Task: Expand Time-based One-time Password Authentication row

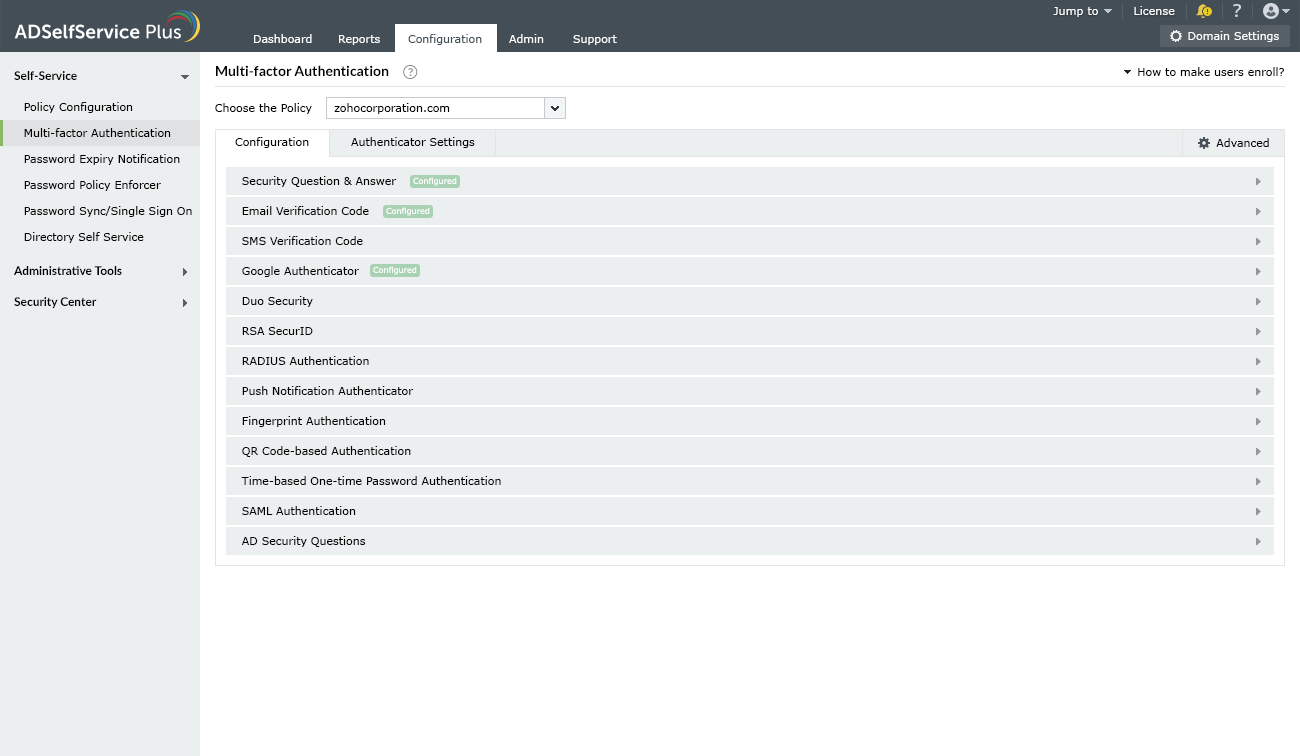Action: click(750, 481)
